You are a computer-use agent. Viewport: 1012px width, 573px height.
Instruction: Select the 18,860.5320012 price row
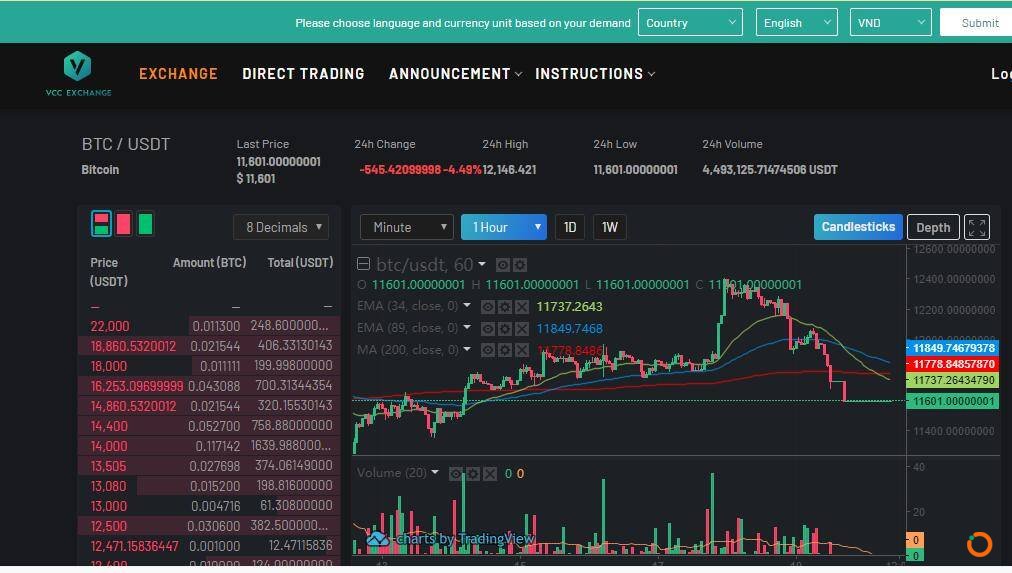[x=208, y=346]
